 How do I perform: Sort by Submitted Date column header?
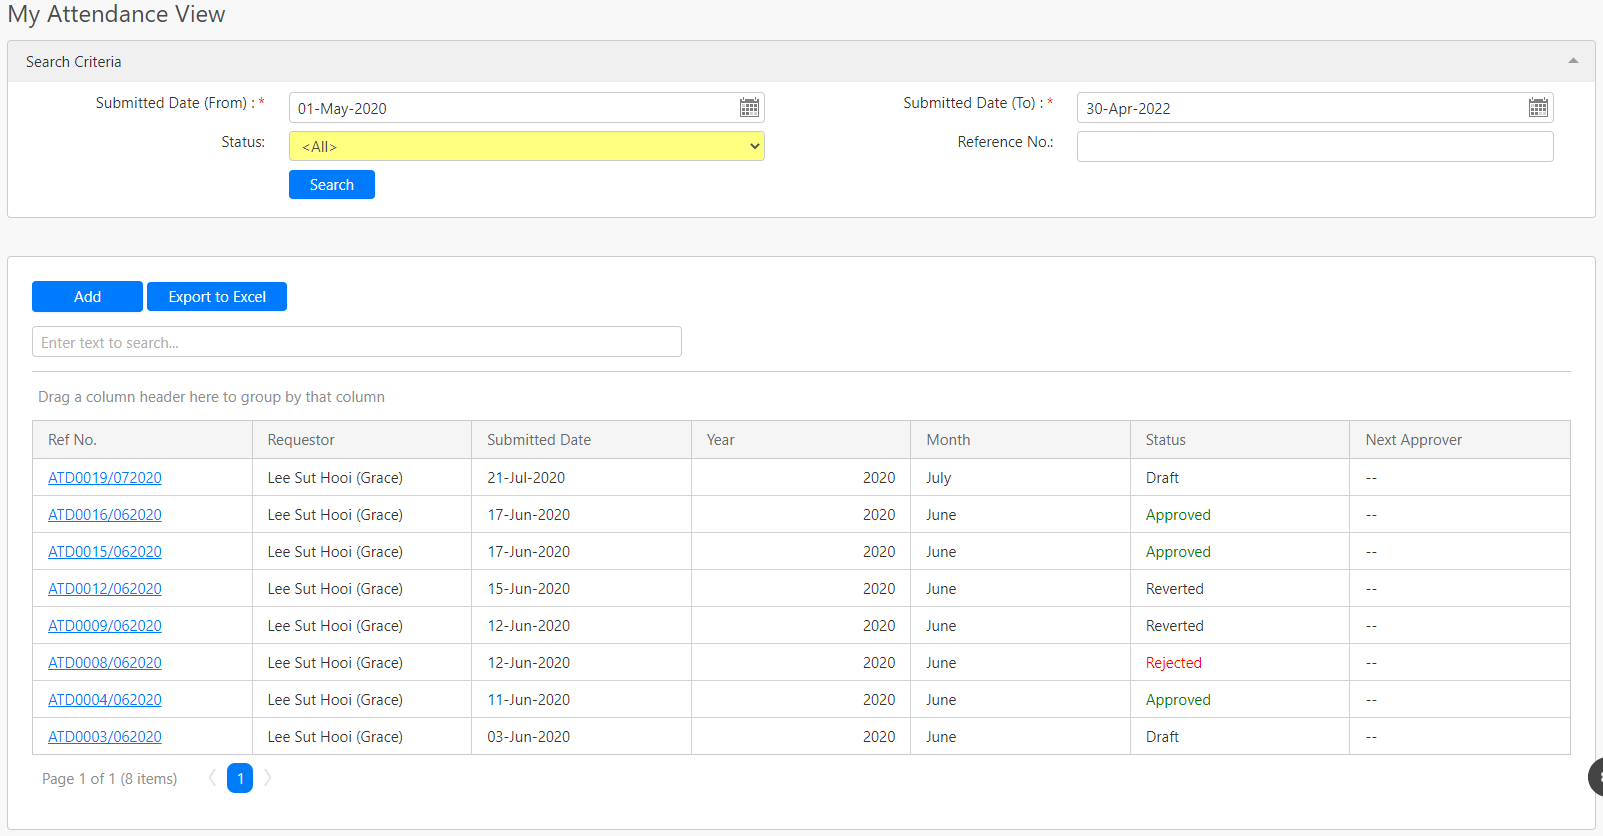[x=581, y=440]
